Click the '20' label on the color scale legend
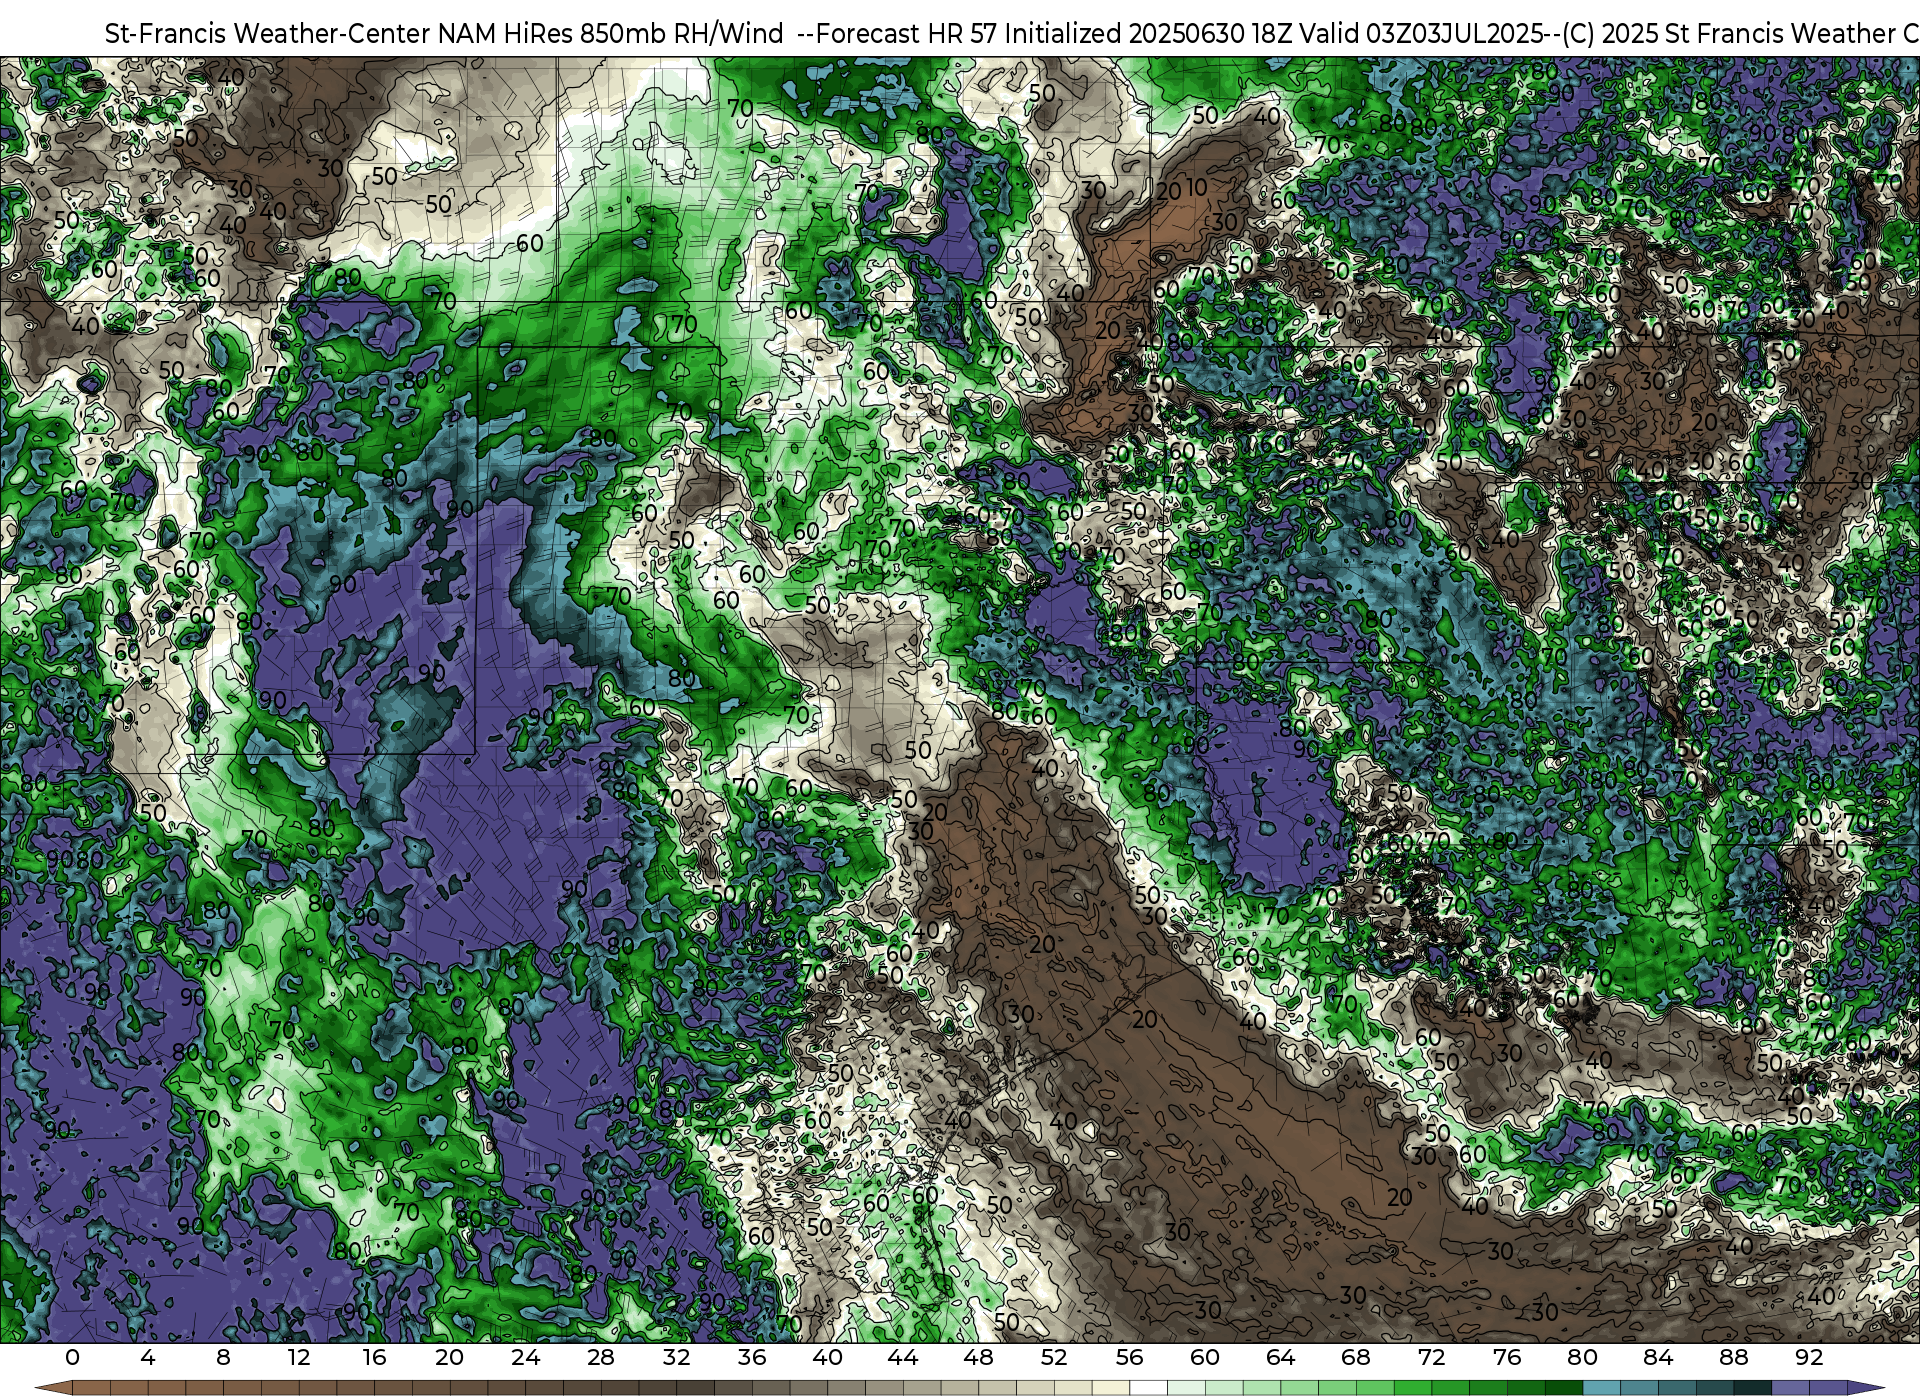 pyautogui.click(x=450, y=1357)
